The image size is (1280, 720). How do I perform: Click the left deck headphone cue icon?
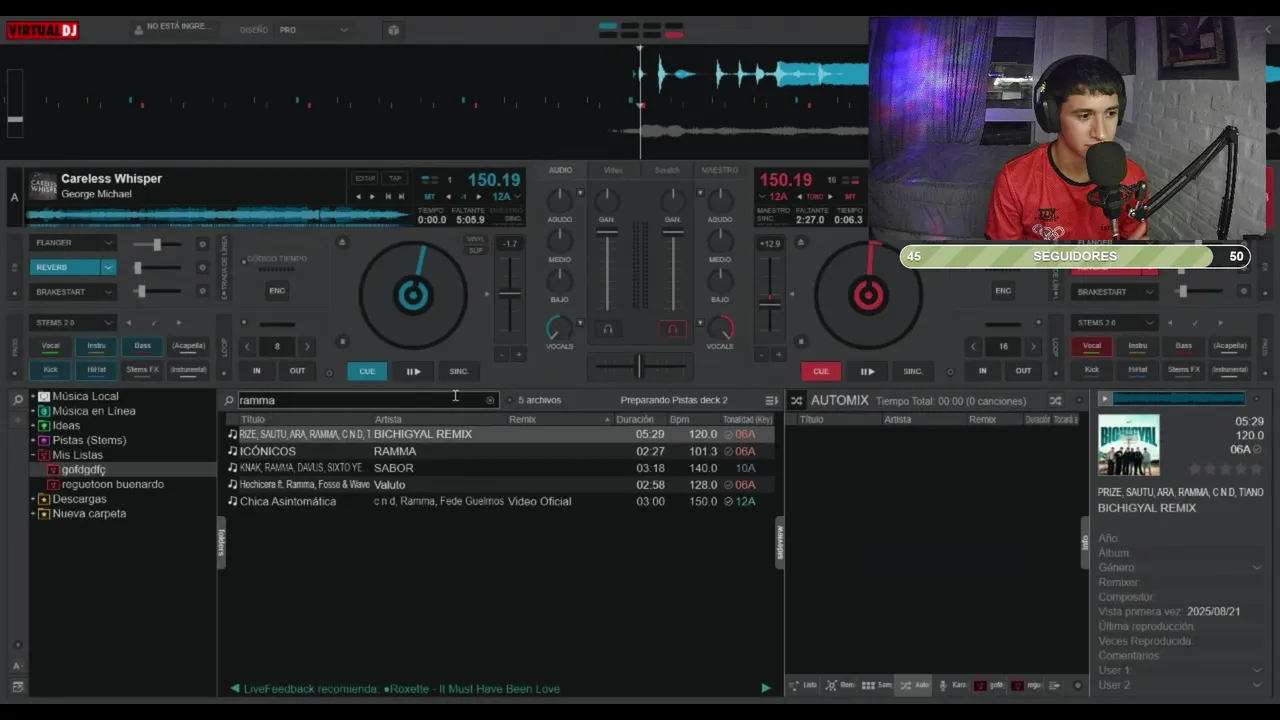tap(607, 329)
